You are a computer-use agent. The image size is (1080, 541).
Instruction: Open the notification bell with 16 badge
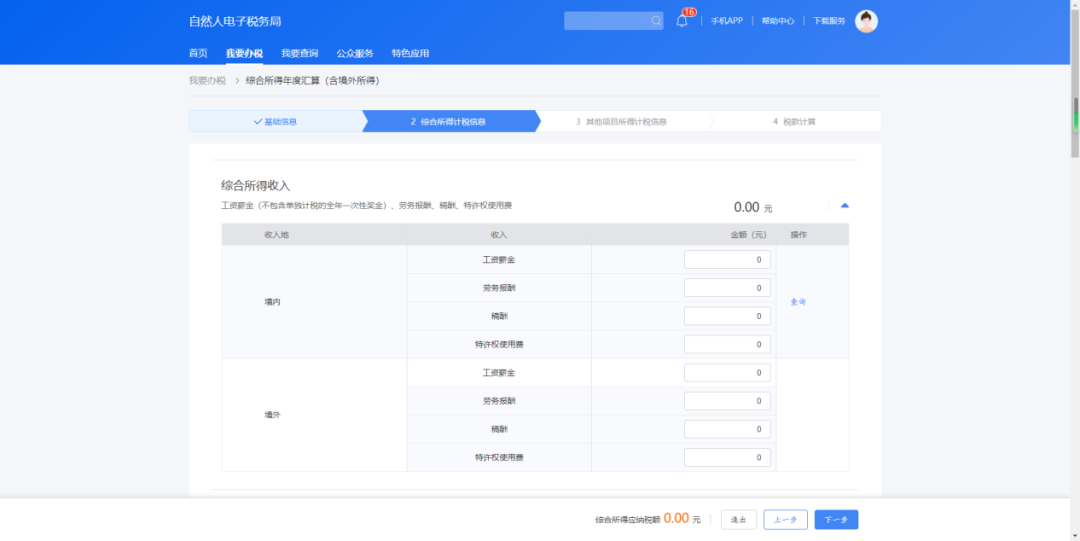(x=682, y=20)
